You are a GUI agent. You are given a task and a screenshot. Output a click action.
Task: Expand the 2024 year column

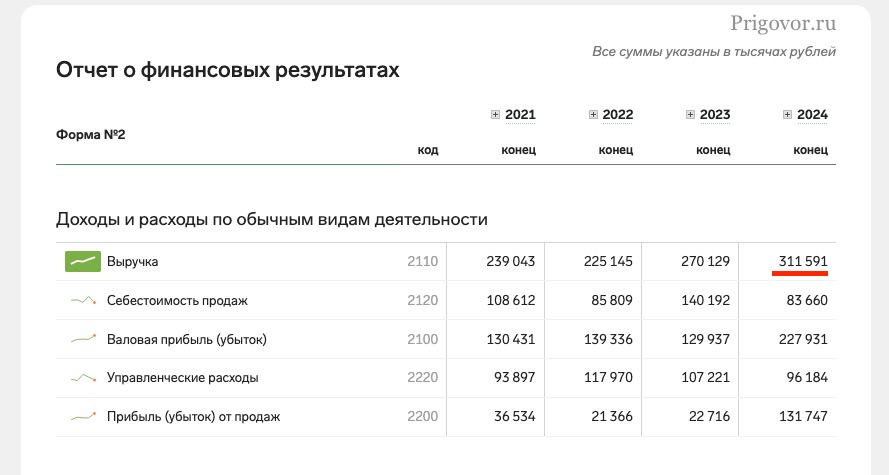coord(787,115)
